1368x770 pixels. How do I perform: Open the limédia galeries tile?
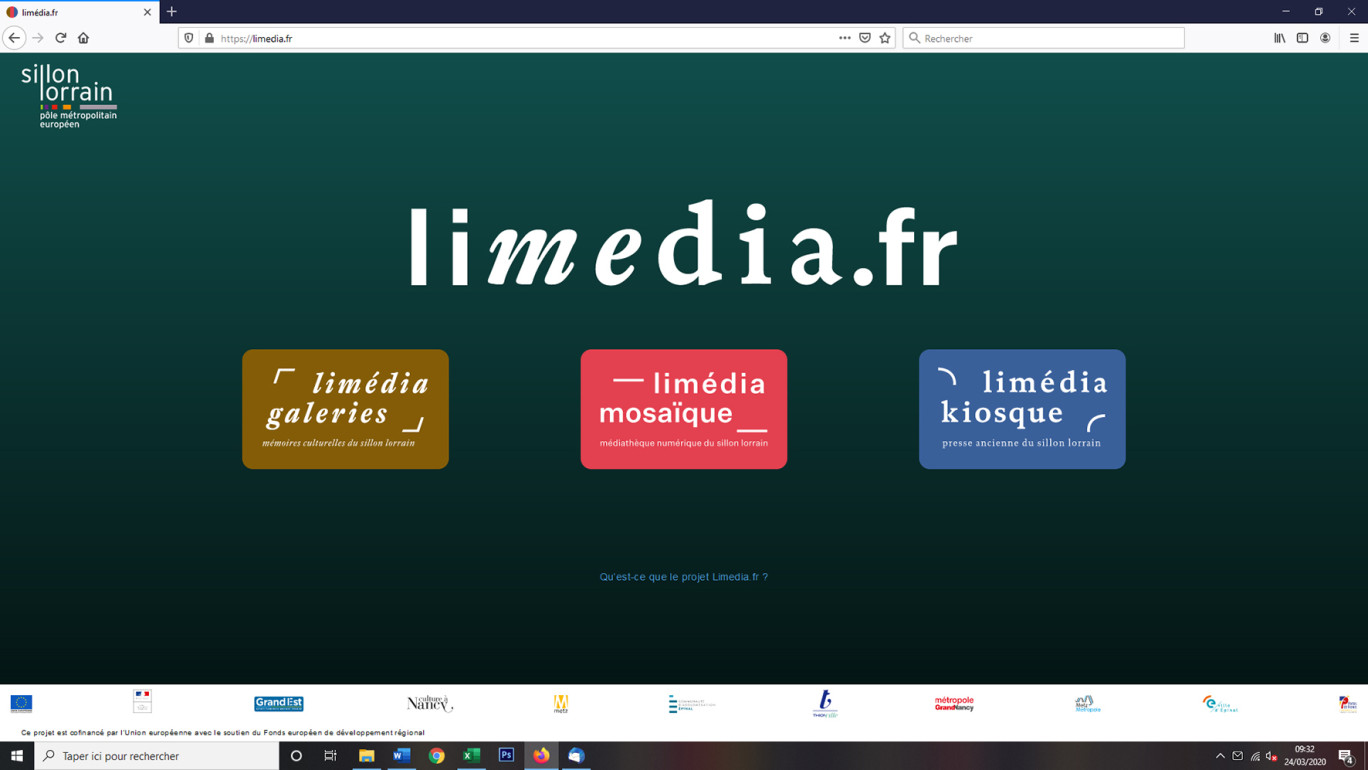345,409
